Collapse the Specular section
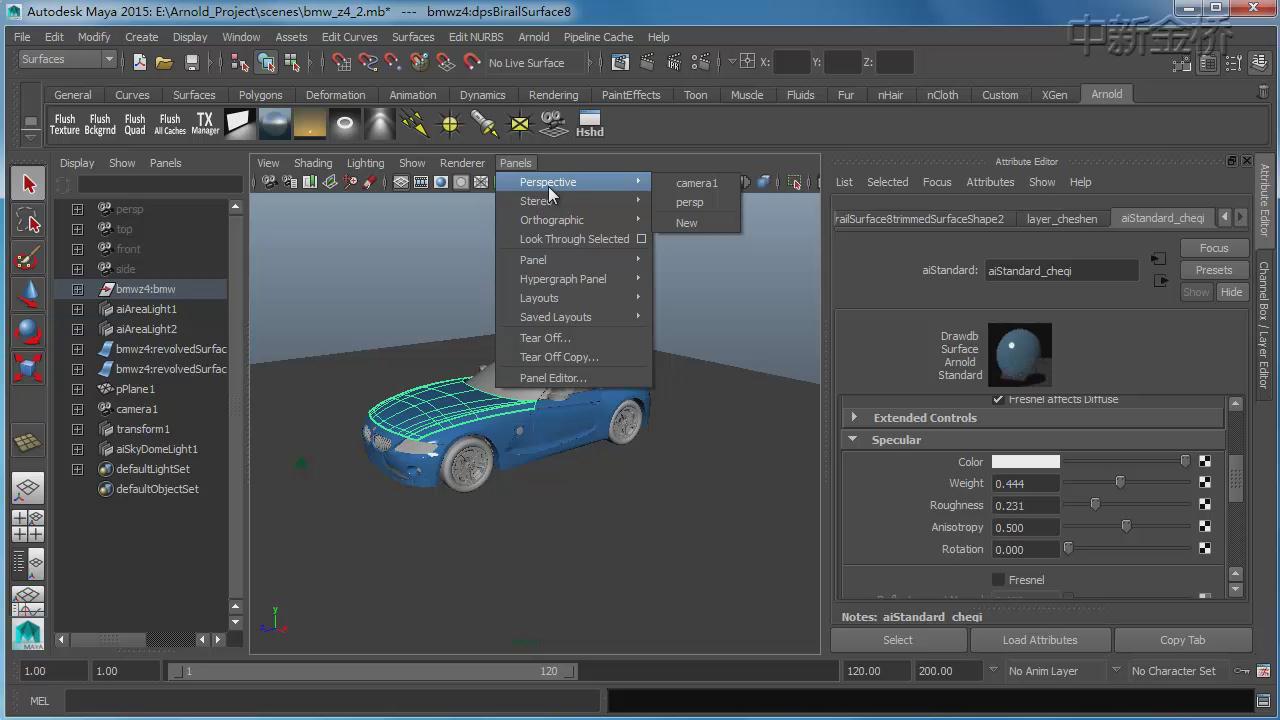1280x720 pixels. pos(1032,440)
